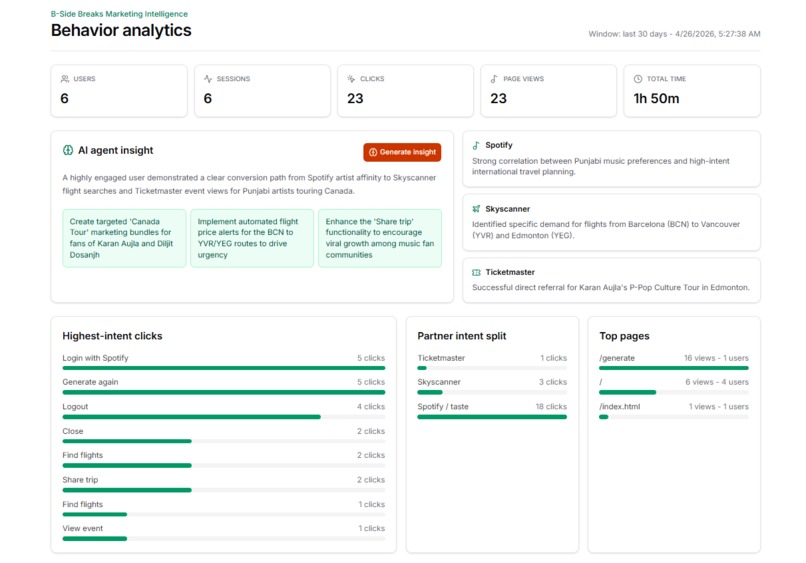Click the 'Partner intent split' heading
The width and height of the screenshot is (806, 563).
462,336
